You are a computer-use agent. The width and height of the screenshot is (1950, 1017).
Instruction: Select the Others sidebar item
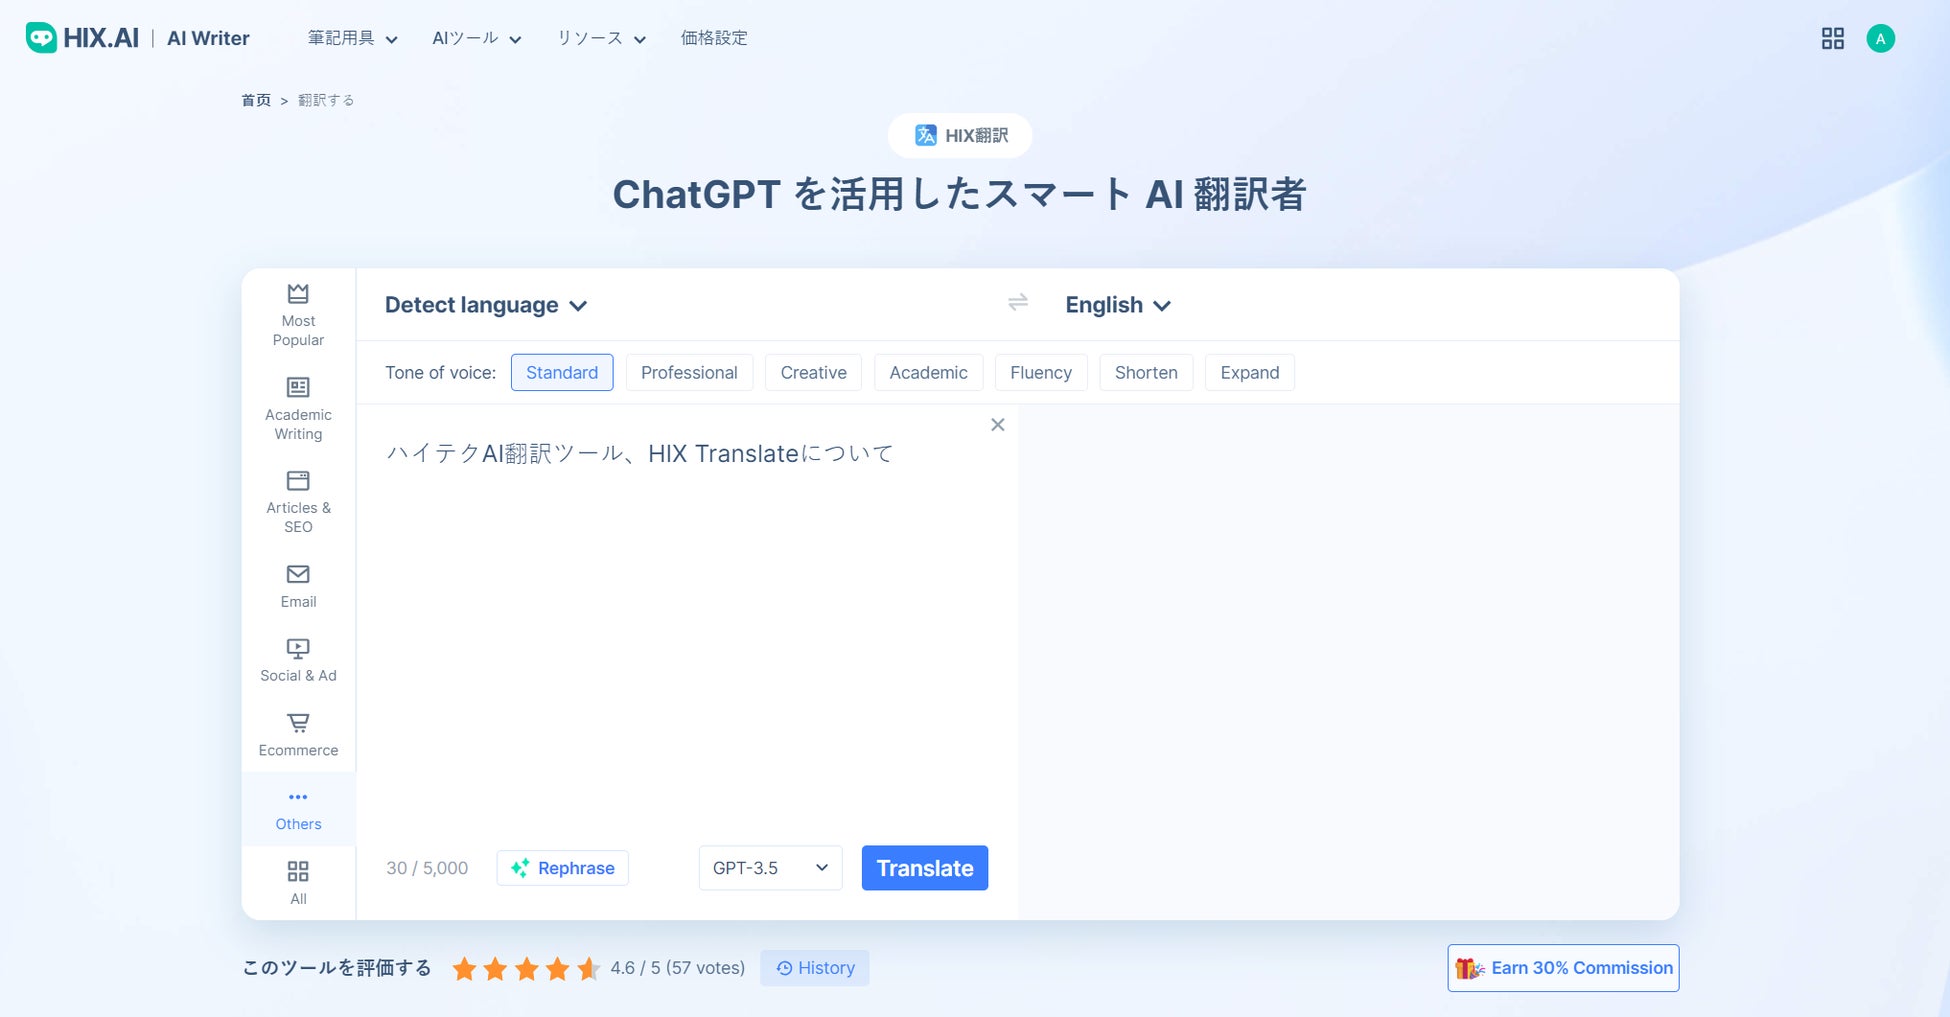click(298, 809)
